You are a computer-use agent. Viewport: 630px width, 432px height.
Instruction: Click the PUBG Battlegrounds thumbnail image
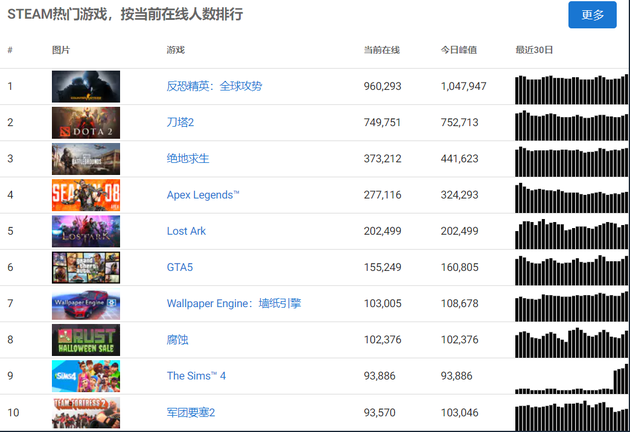coord(86,159)
